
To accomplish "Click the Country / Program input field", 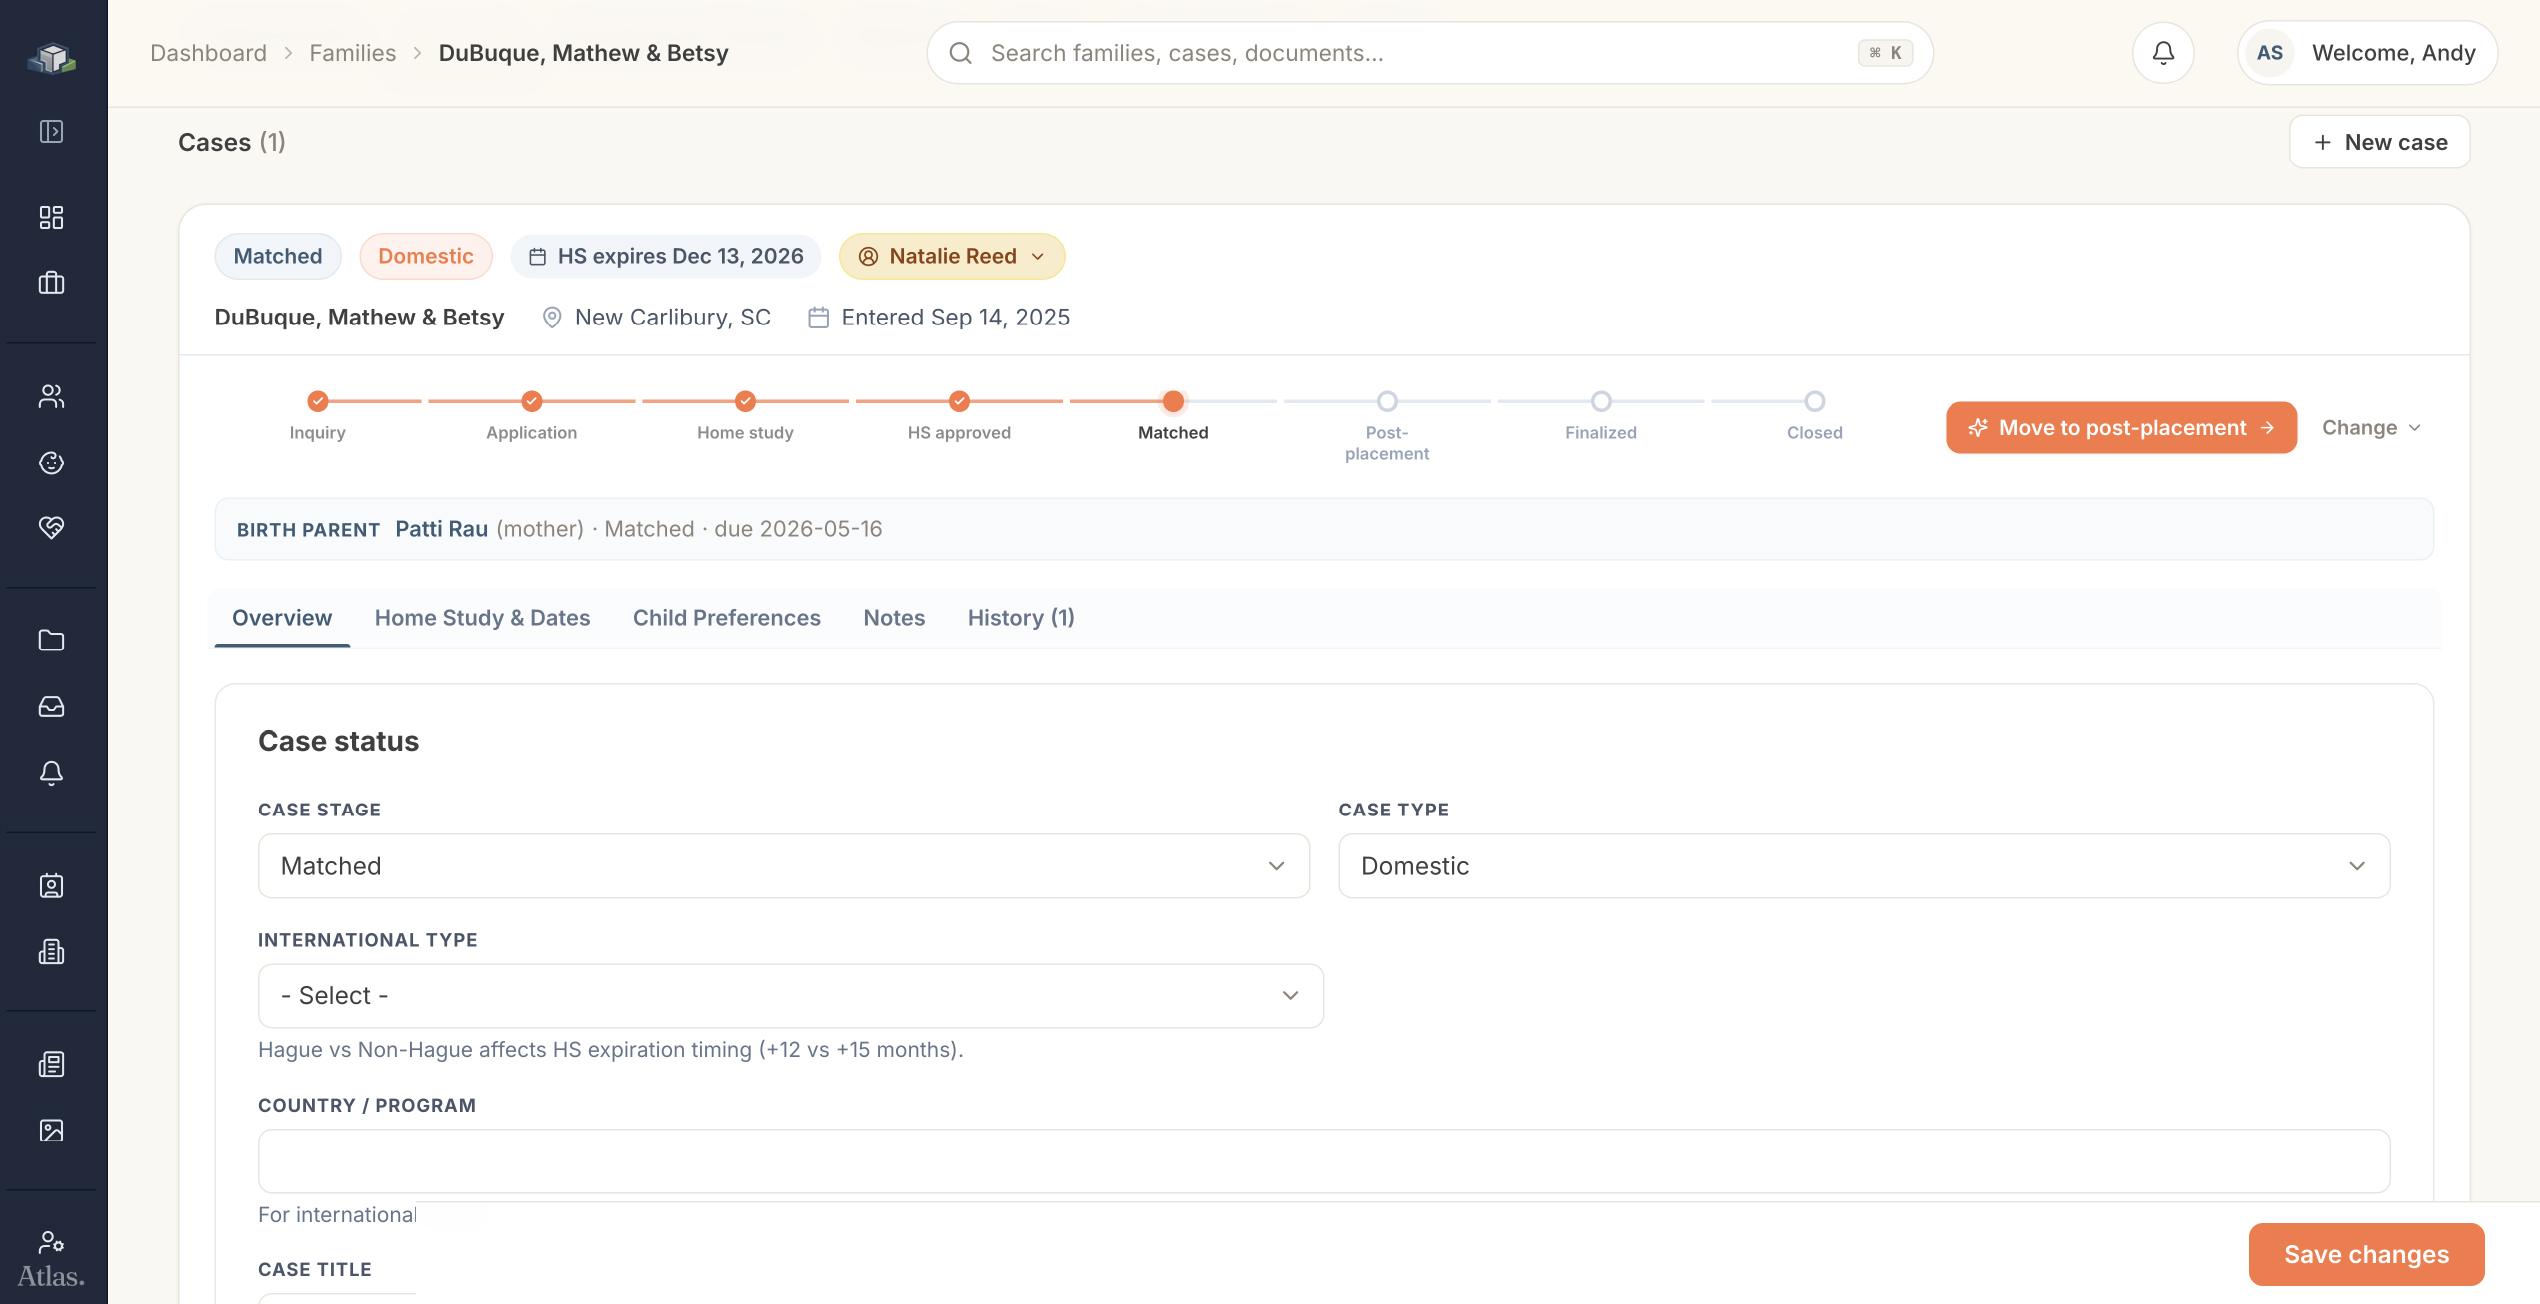I will (x=1324, y=1161).
